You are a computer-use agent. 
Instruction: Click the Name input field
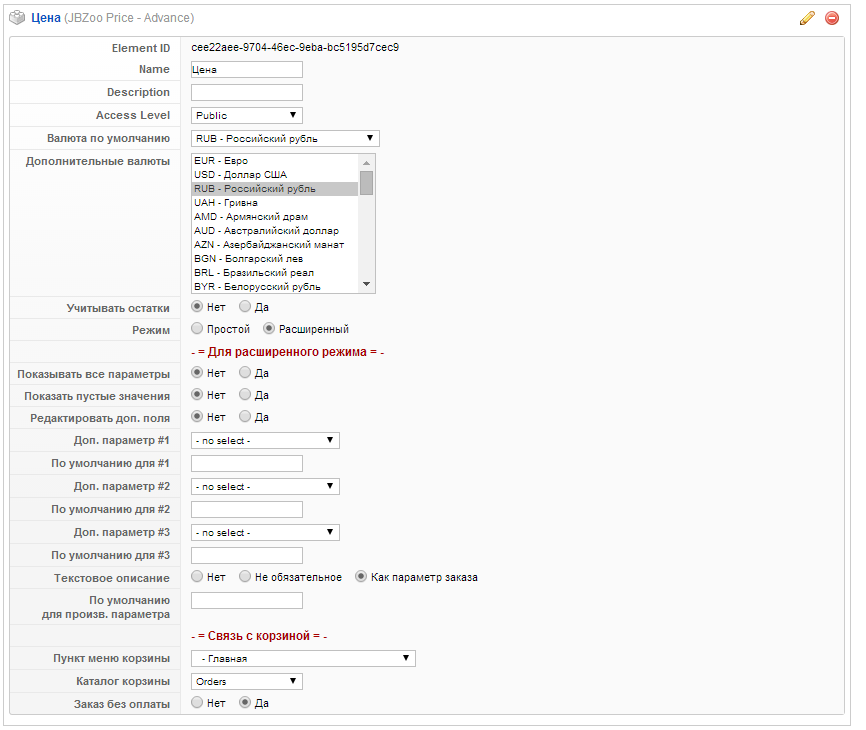click(246, 70)
